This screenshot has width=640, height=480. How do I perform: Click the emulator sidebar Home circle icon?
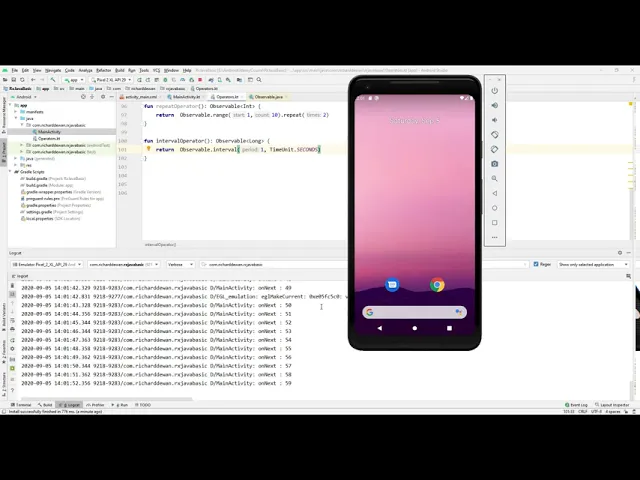click(x=495, y=208)
